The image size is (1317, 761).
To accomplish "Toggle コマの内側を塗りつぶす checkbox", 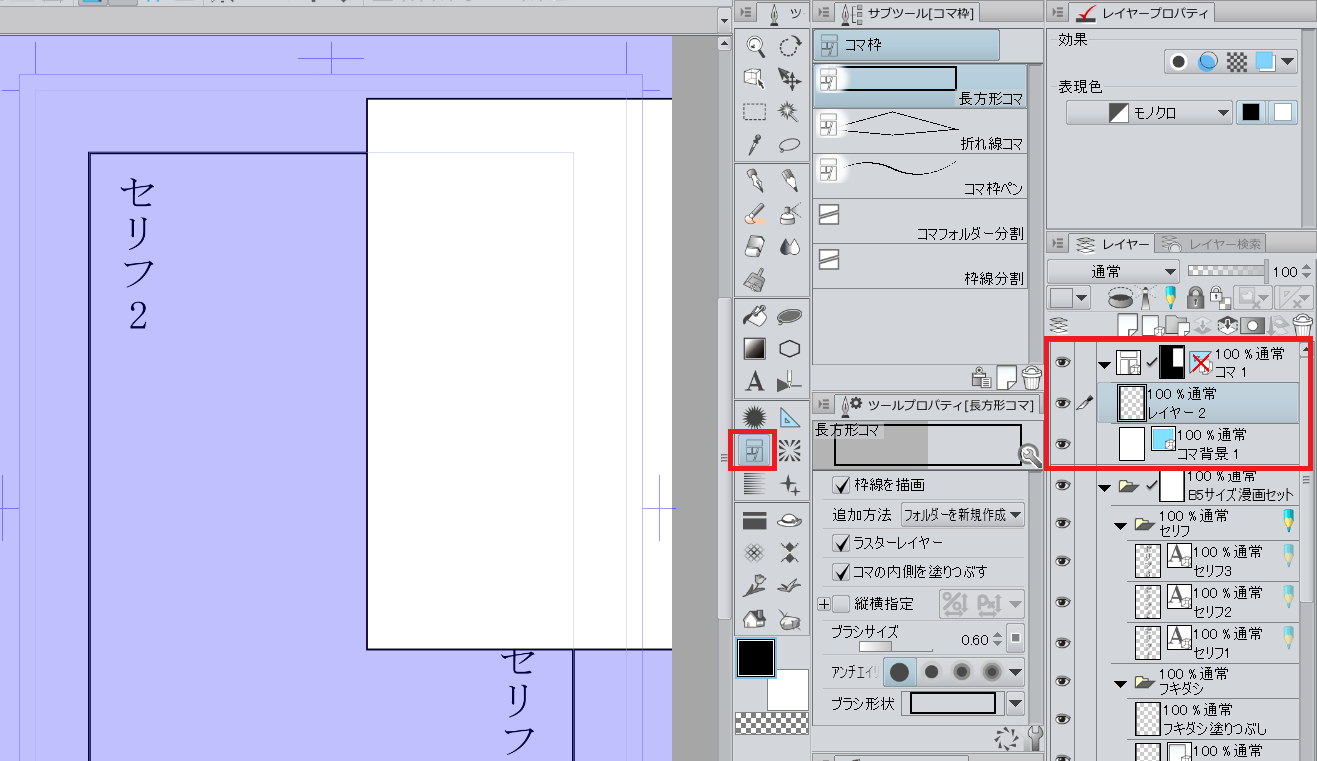I will (x=842, y=572).
